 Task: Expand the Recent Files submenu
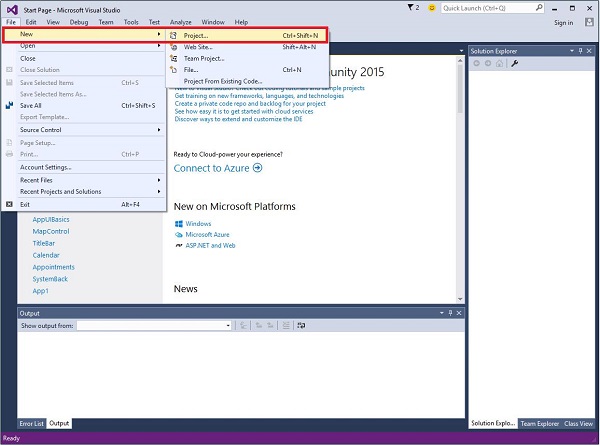(159, 180)
